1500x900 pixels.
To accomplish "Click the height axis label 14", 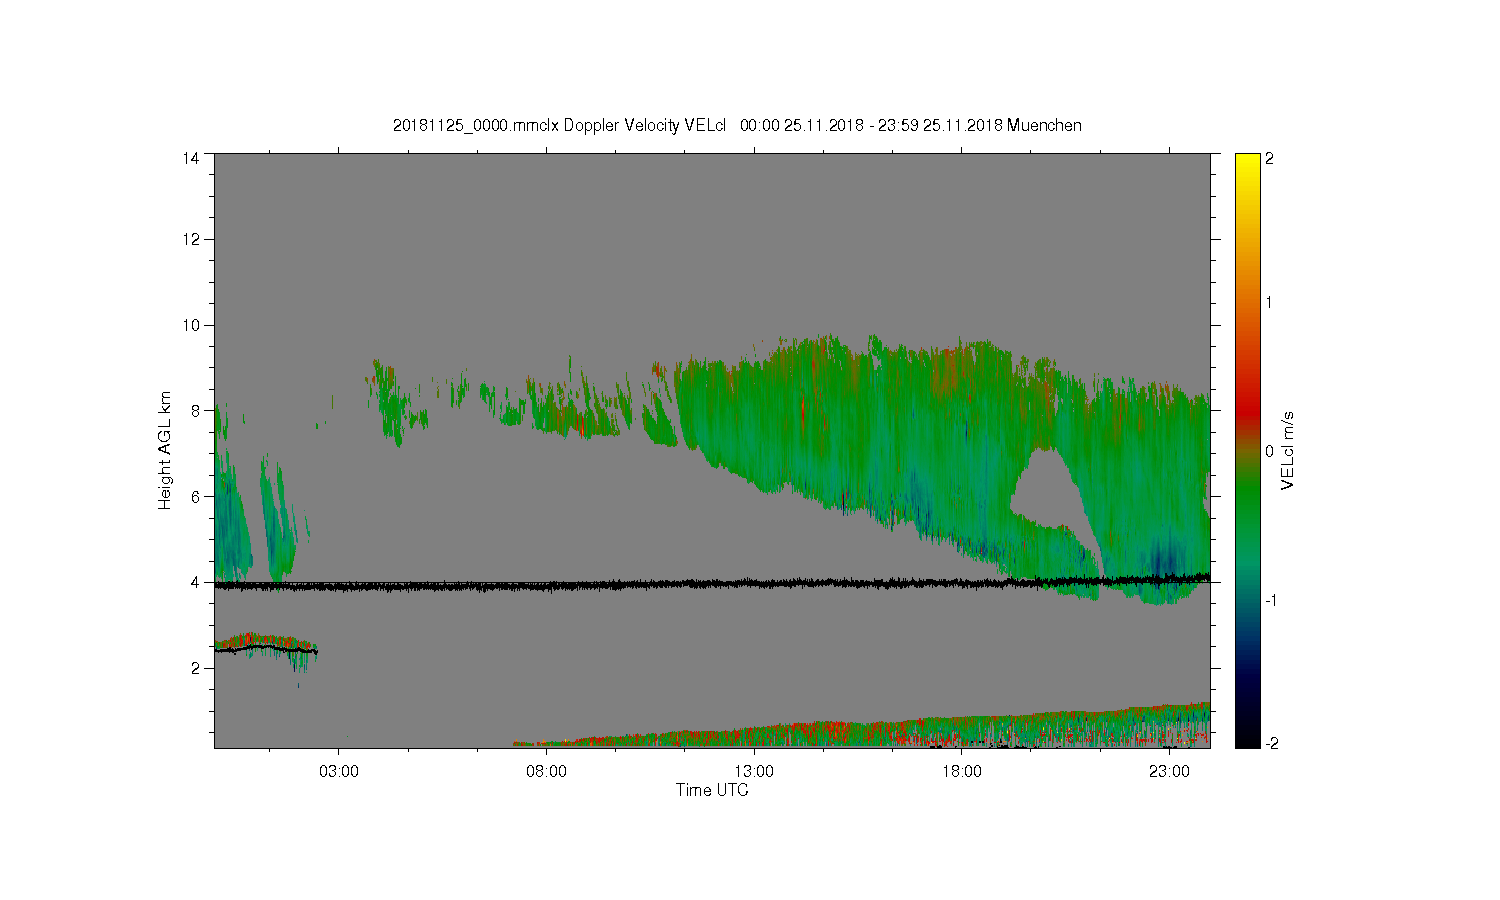I will (x=191, y=158).
